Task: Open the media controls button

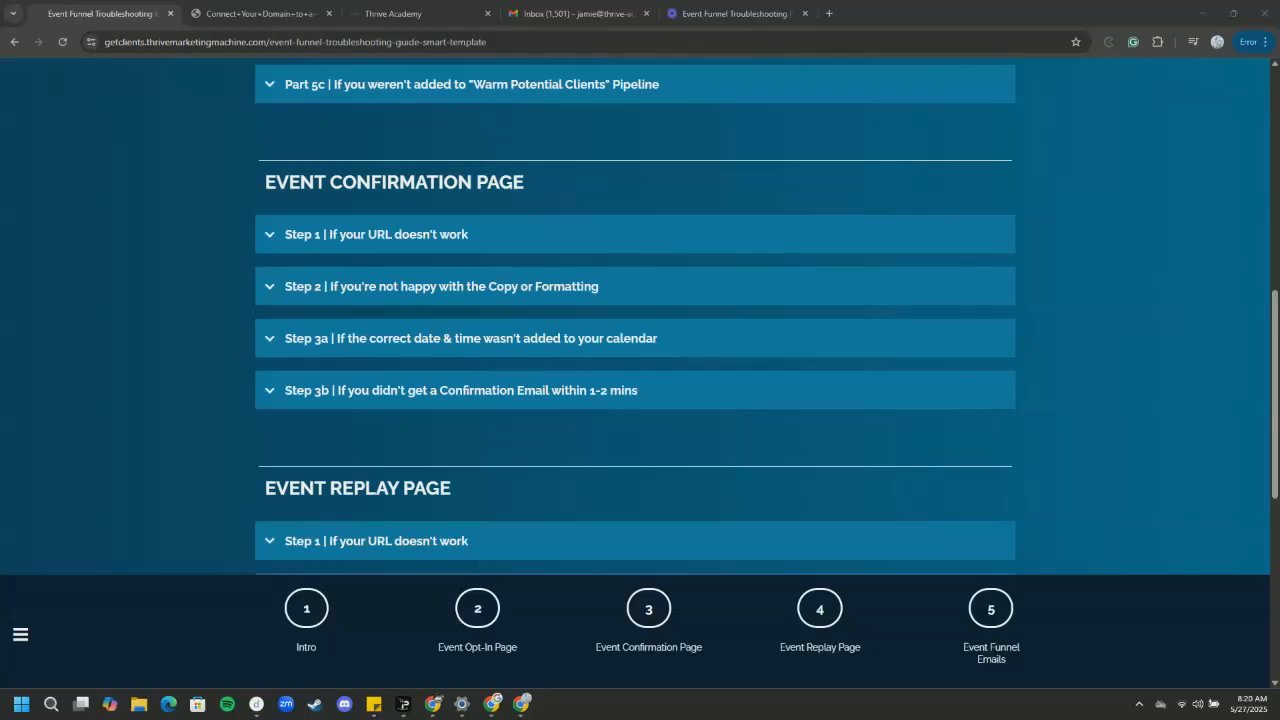Action: point(1193,42)
